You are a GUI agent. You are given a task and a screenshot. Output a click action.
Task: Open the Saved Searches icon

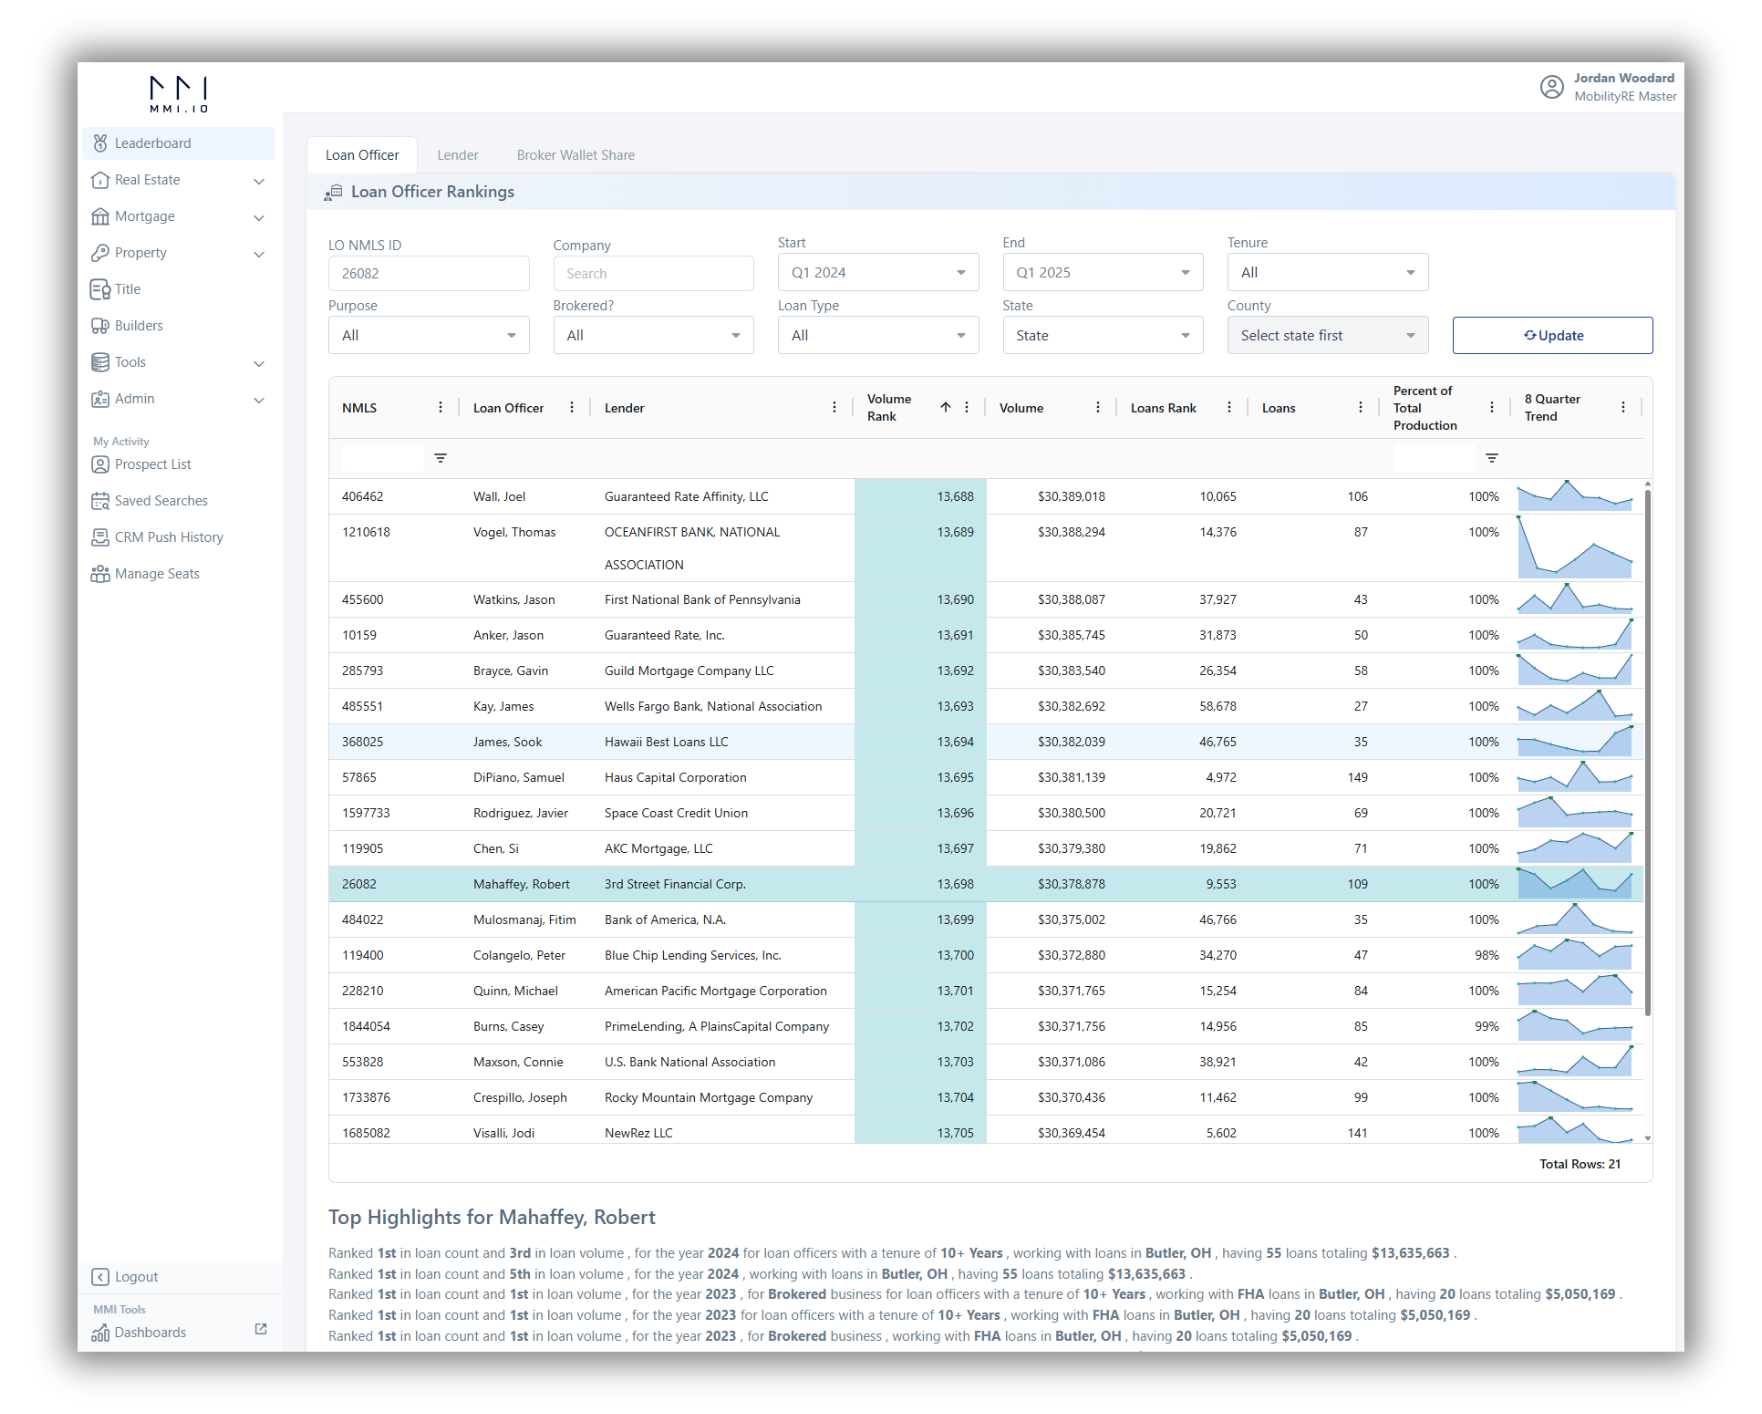(100, 501)
